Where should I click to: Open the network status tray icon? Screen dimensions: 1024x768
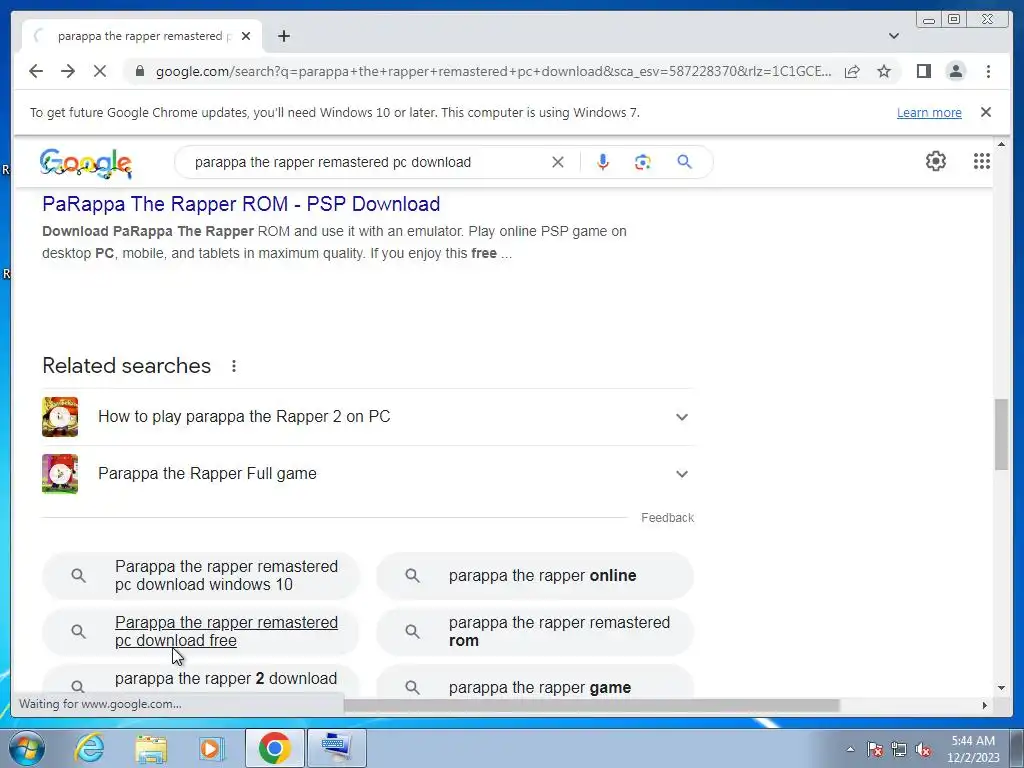pyautogui.click(x=899, y=749)
